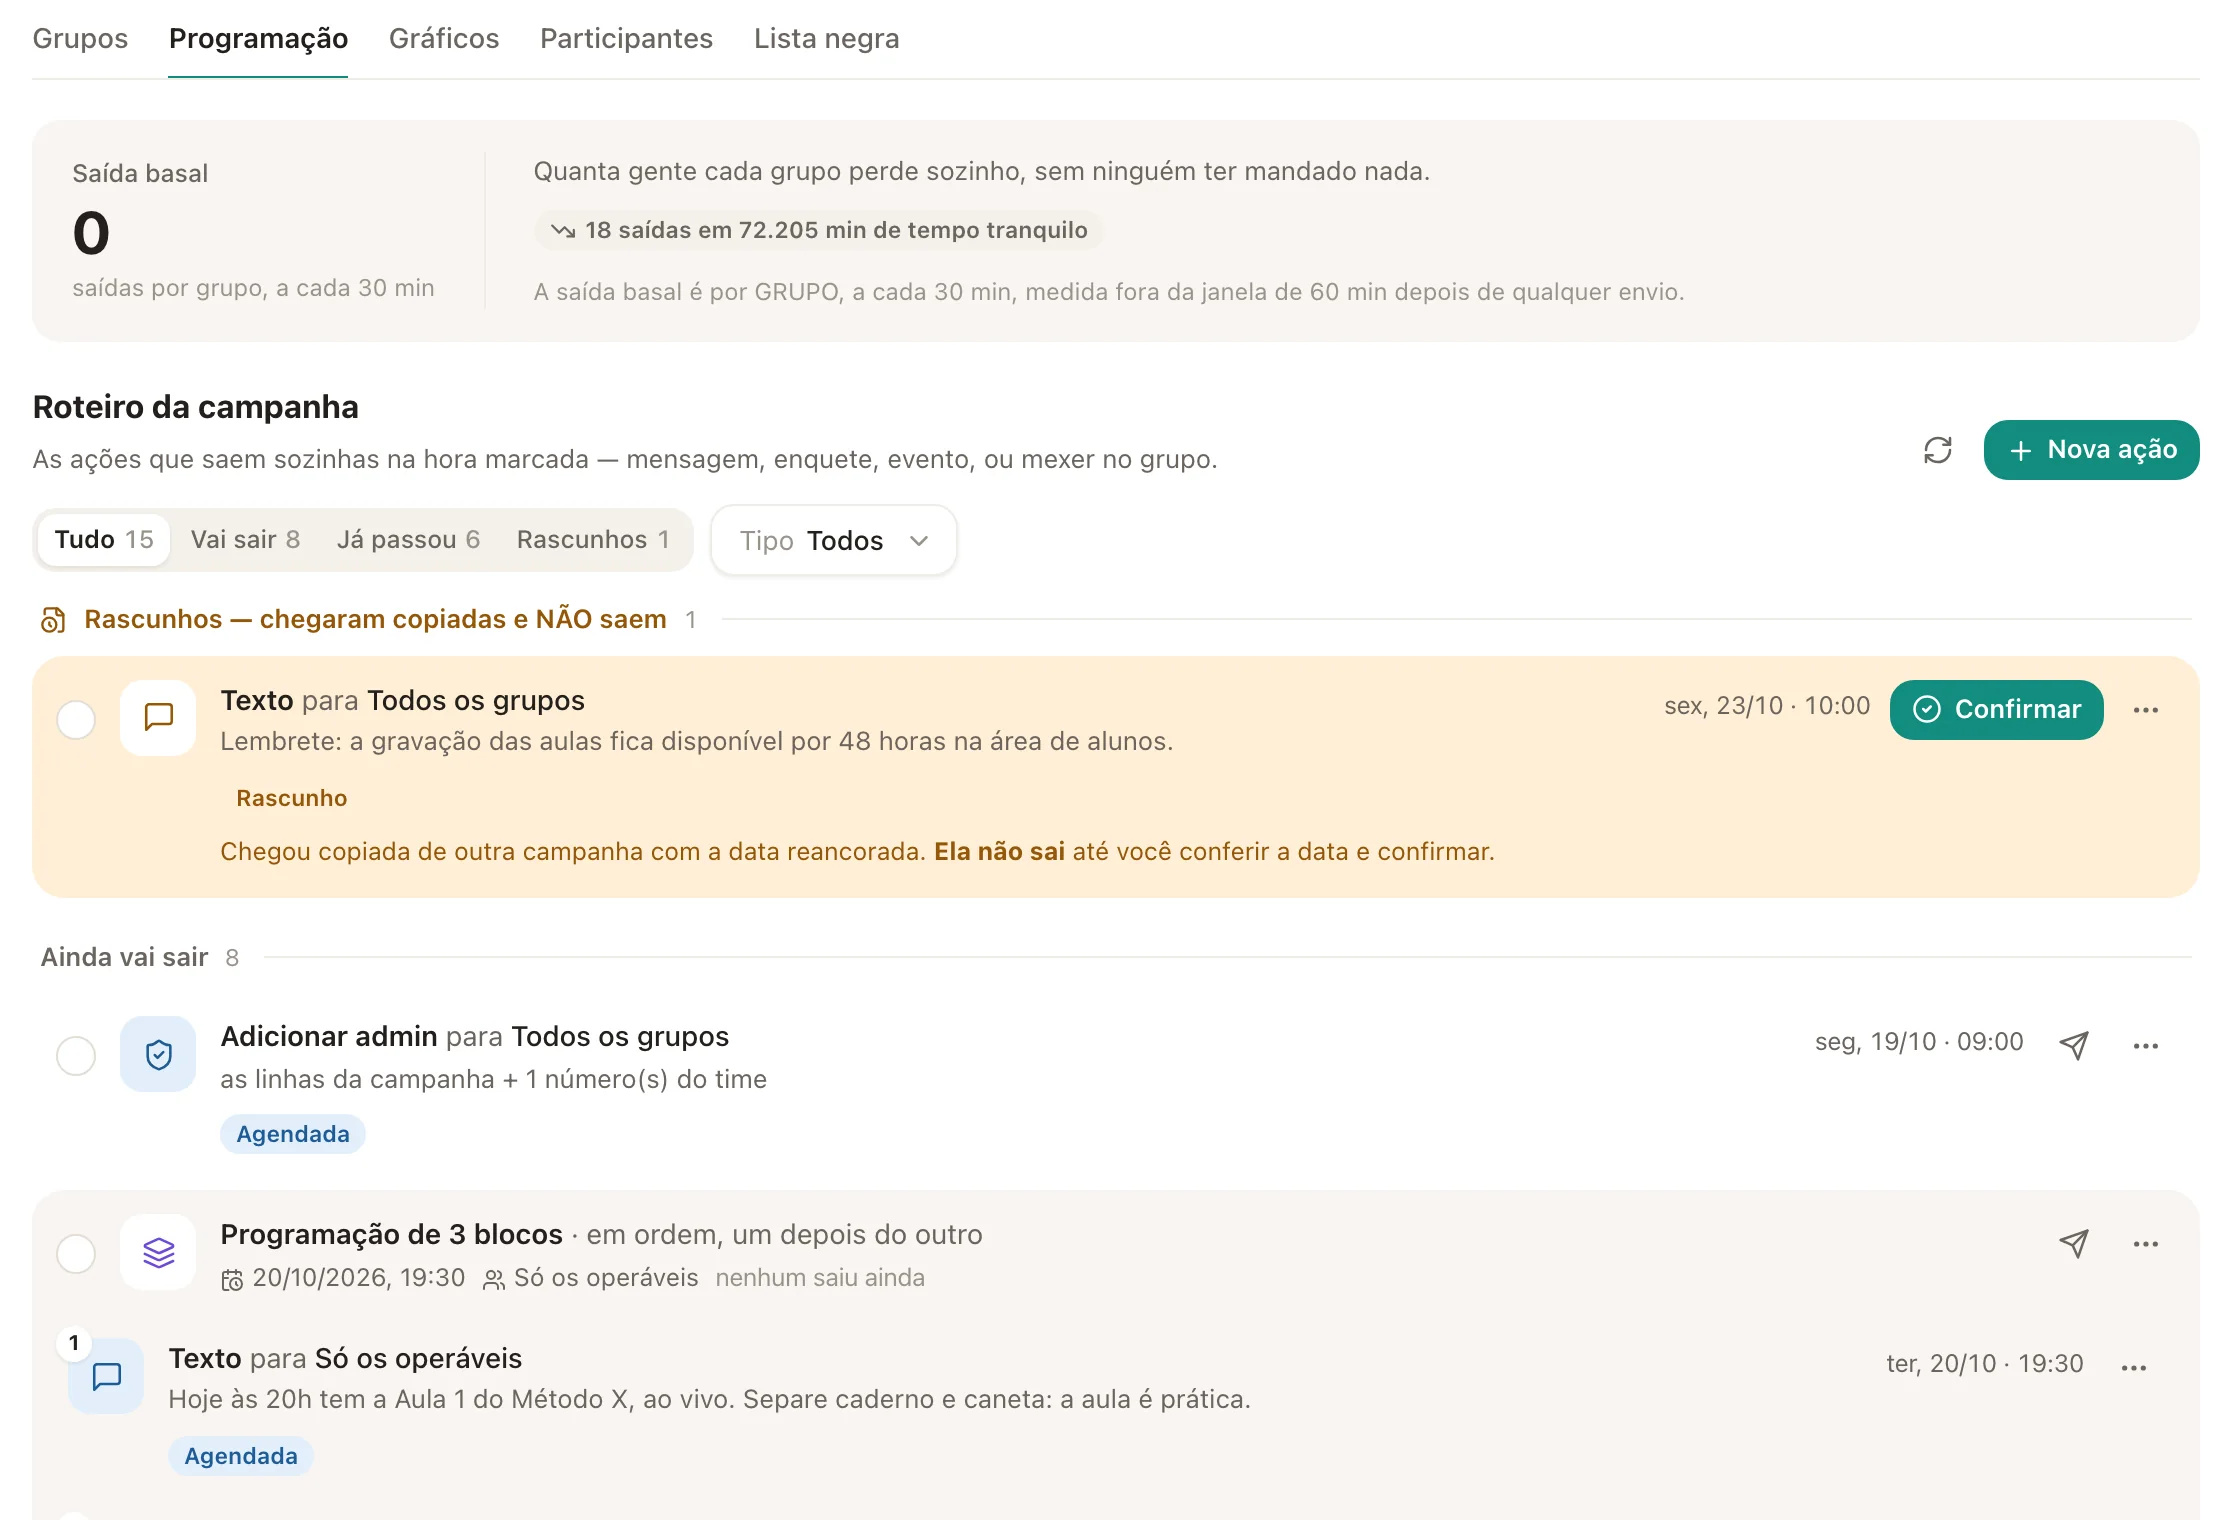The width and height of the screenshot is (2232, 1520).
Task: Click Confirmar on the draft message
Action: tap(1996, 710)
